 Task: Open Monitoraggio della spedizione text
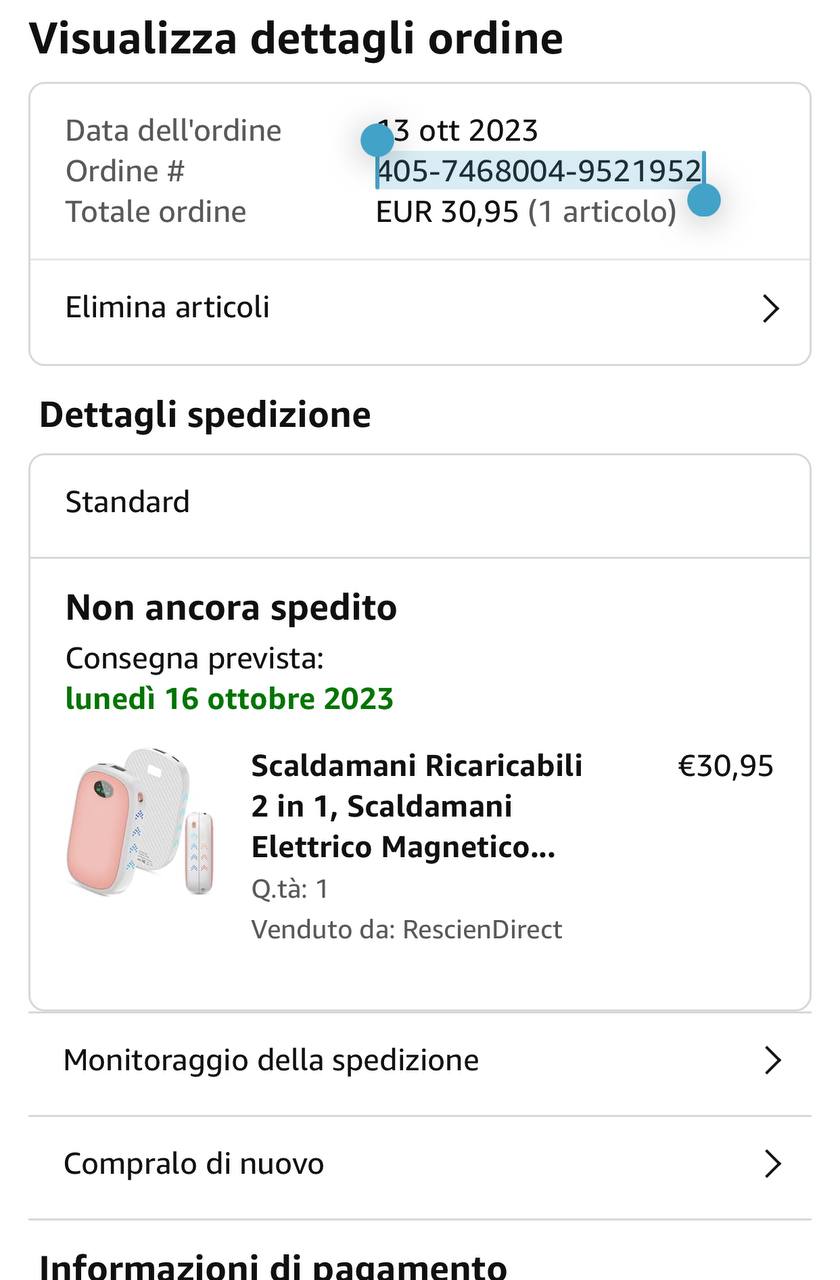[271, 1060]
